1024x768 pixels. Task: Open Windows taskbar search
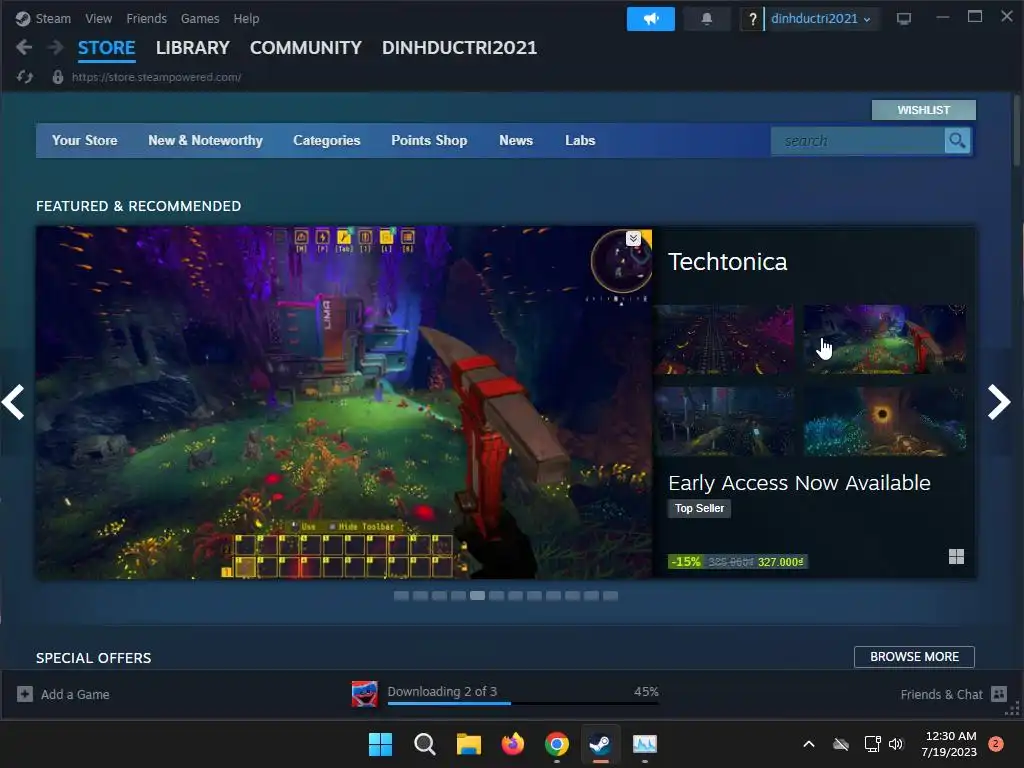(x=424, y=744)
